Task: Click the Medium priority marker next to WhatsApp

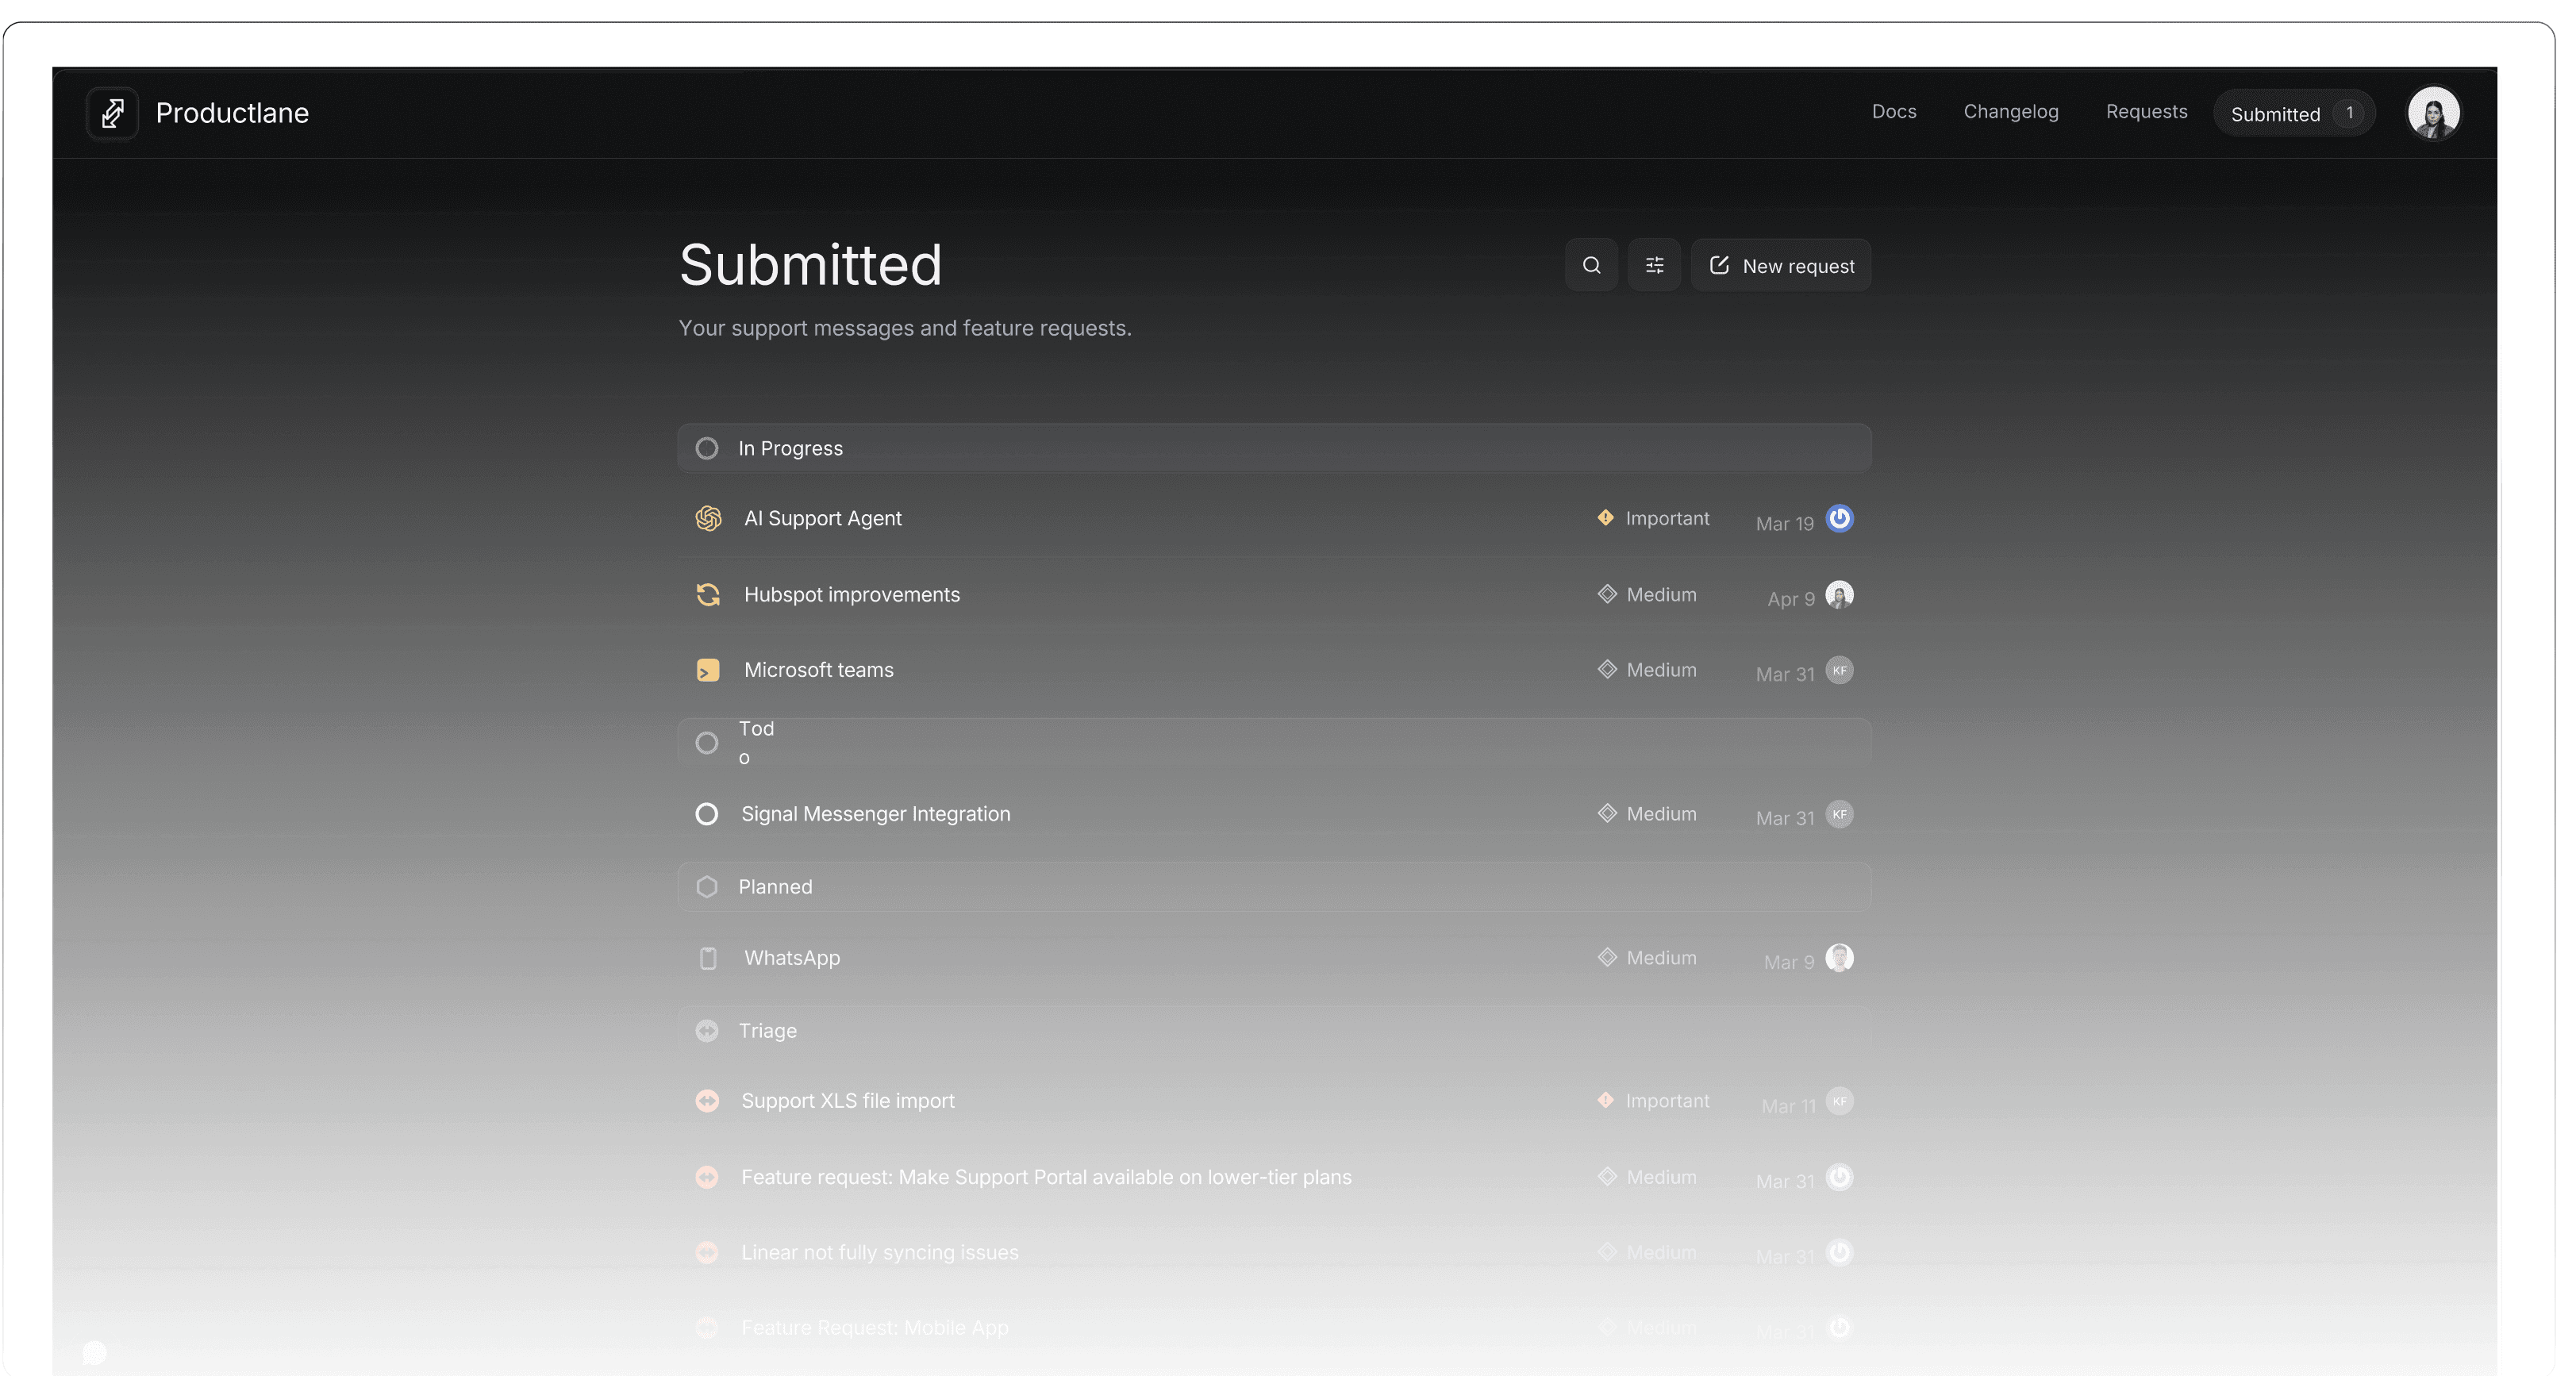Action: (x=1608, y=958)
